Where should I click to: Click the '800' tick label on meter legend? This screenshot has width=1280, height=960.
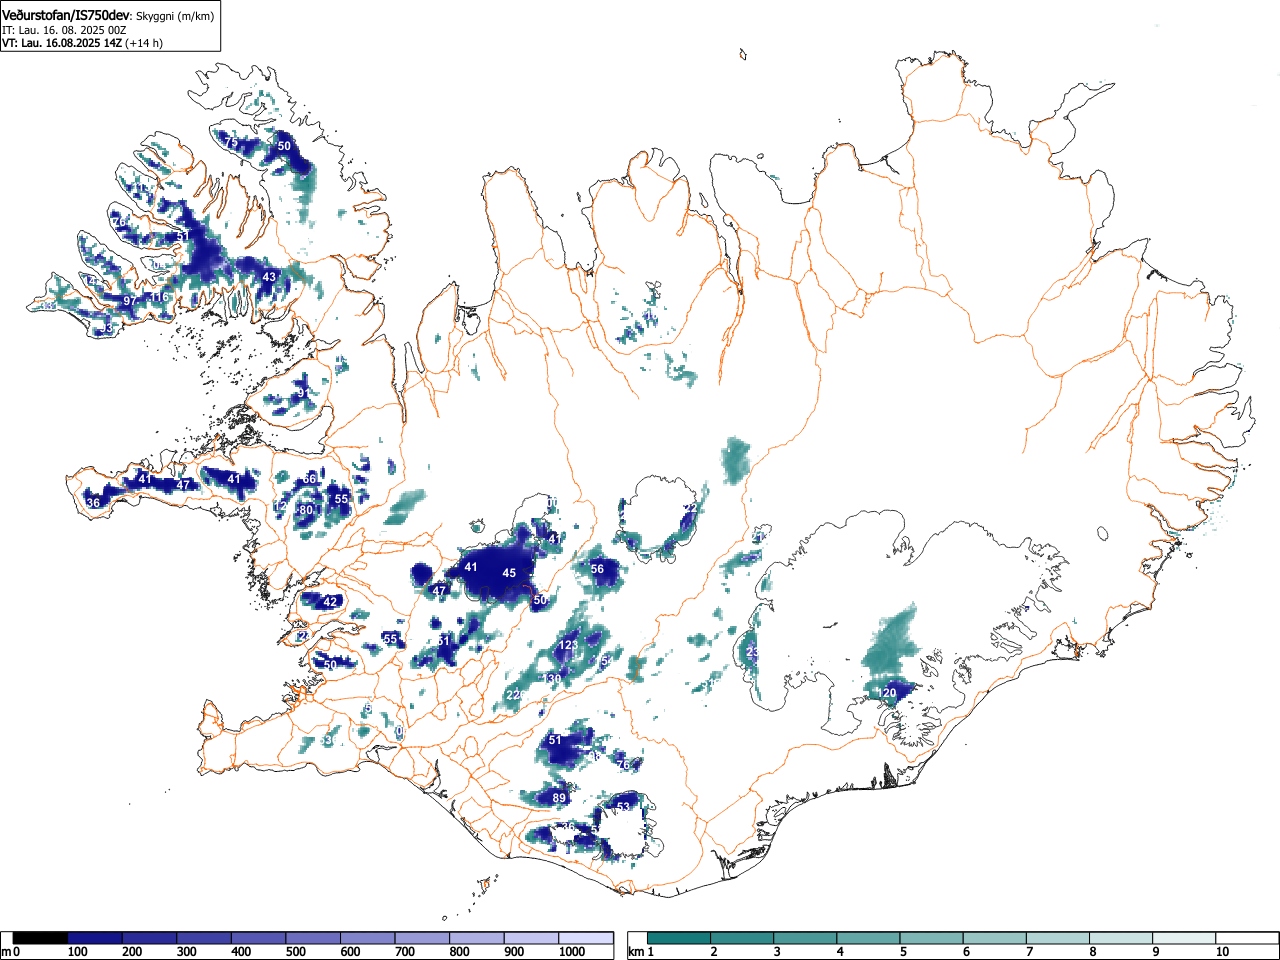(x=459, y=952)
